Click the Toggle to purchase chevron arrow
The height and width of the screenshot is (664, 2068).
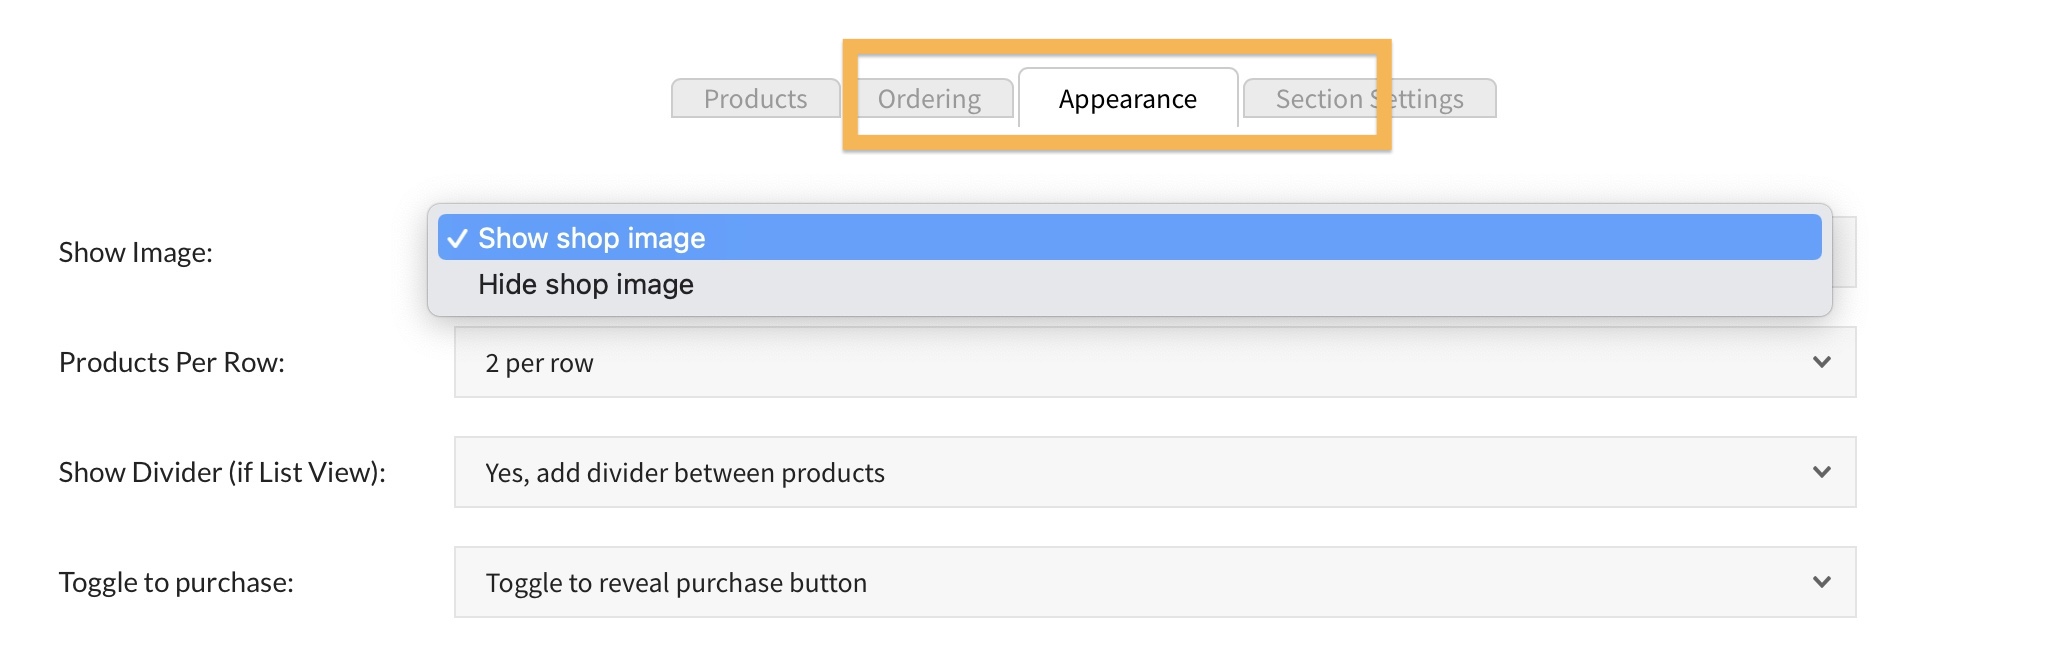pyautogui.click(x=1821, y=582)
